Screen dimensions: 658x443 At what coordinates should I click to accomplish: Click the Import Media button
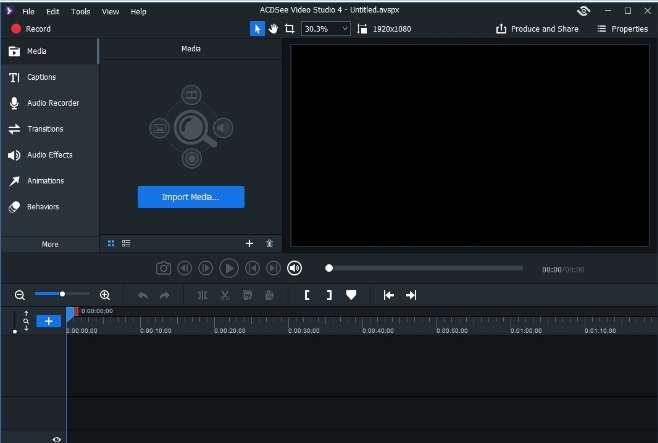coord(191,197)
